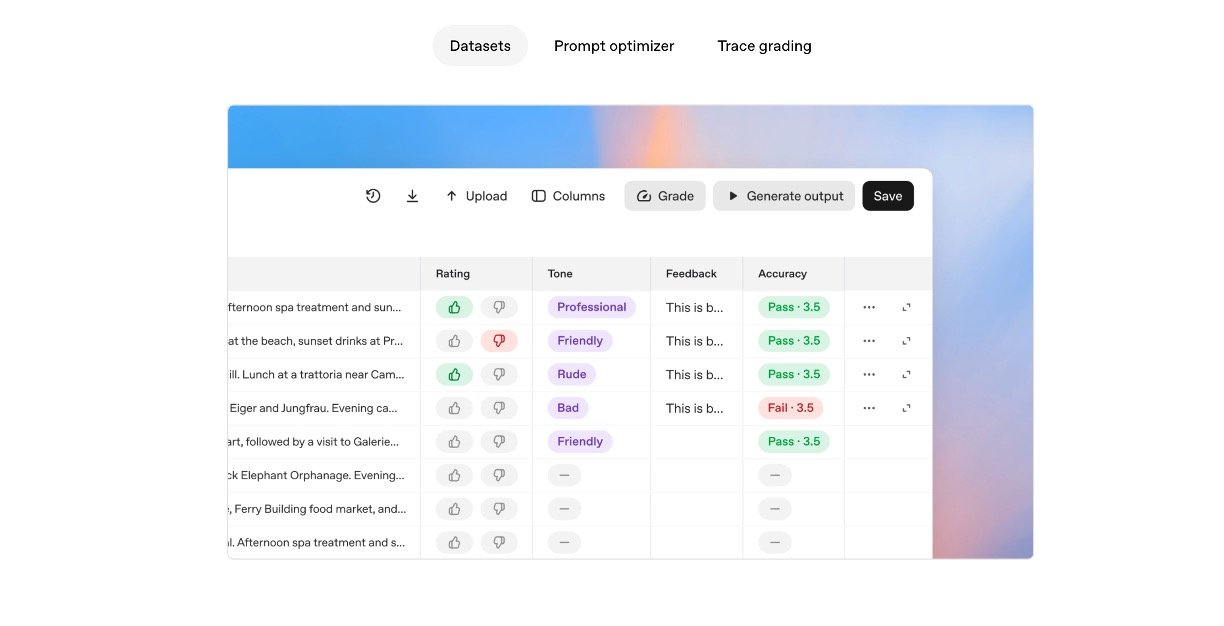Click the download arrow icon
Image resolution: width=1224 pixels, height=626 pixels.
pyautogui.click(x=412, y=196)
